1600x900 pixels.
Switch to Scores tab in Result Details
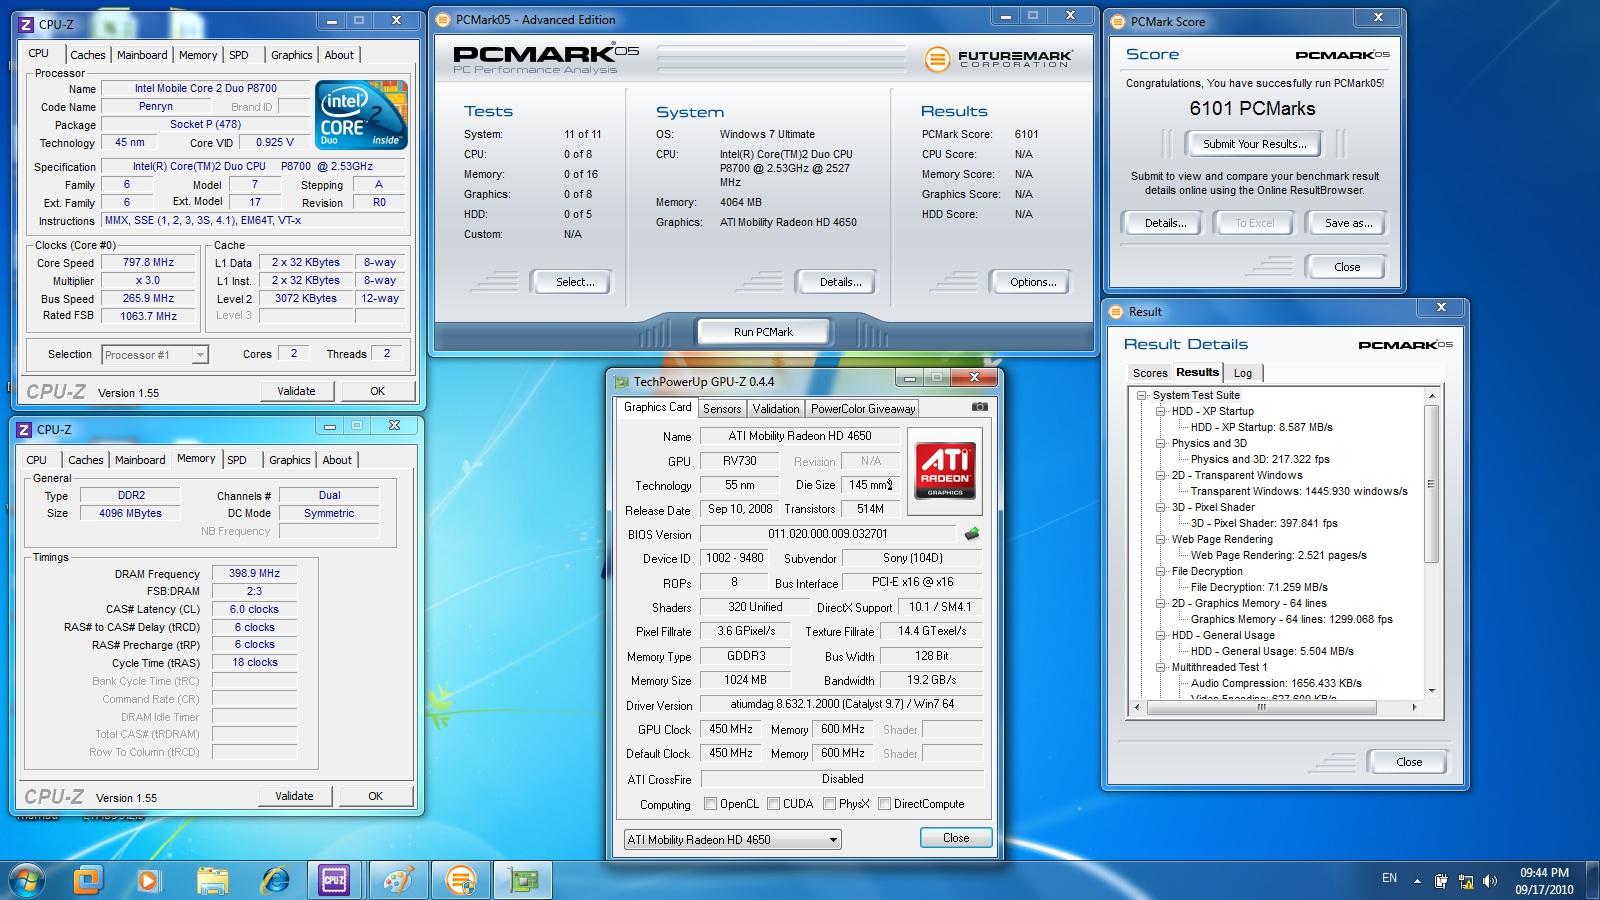tap(1150, 373)
